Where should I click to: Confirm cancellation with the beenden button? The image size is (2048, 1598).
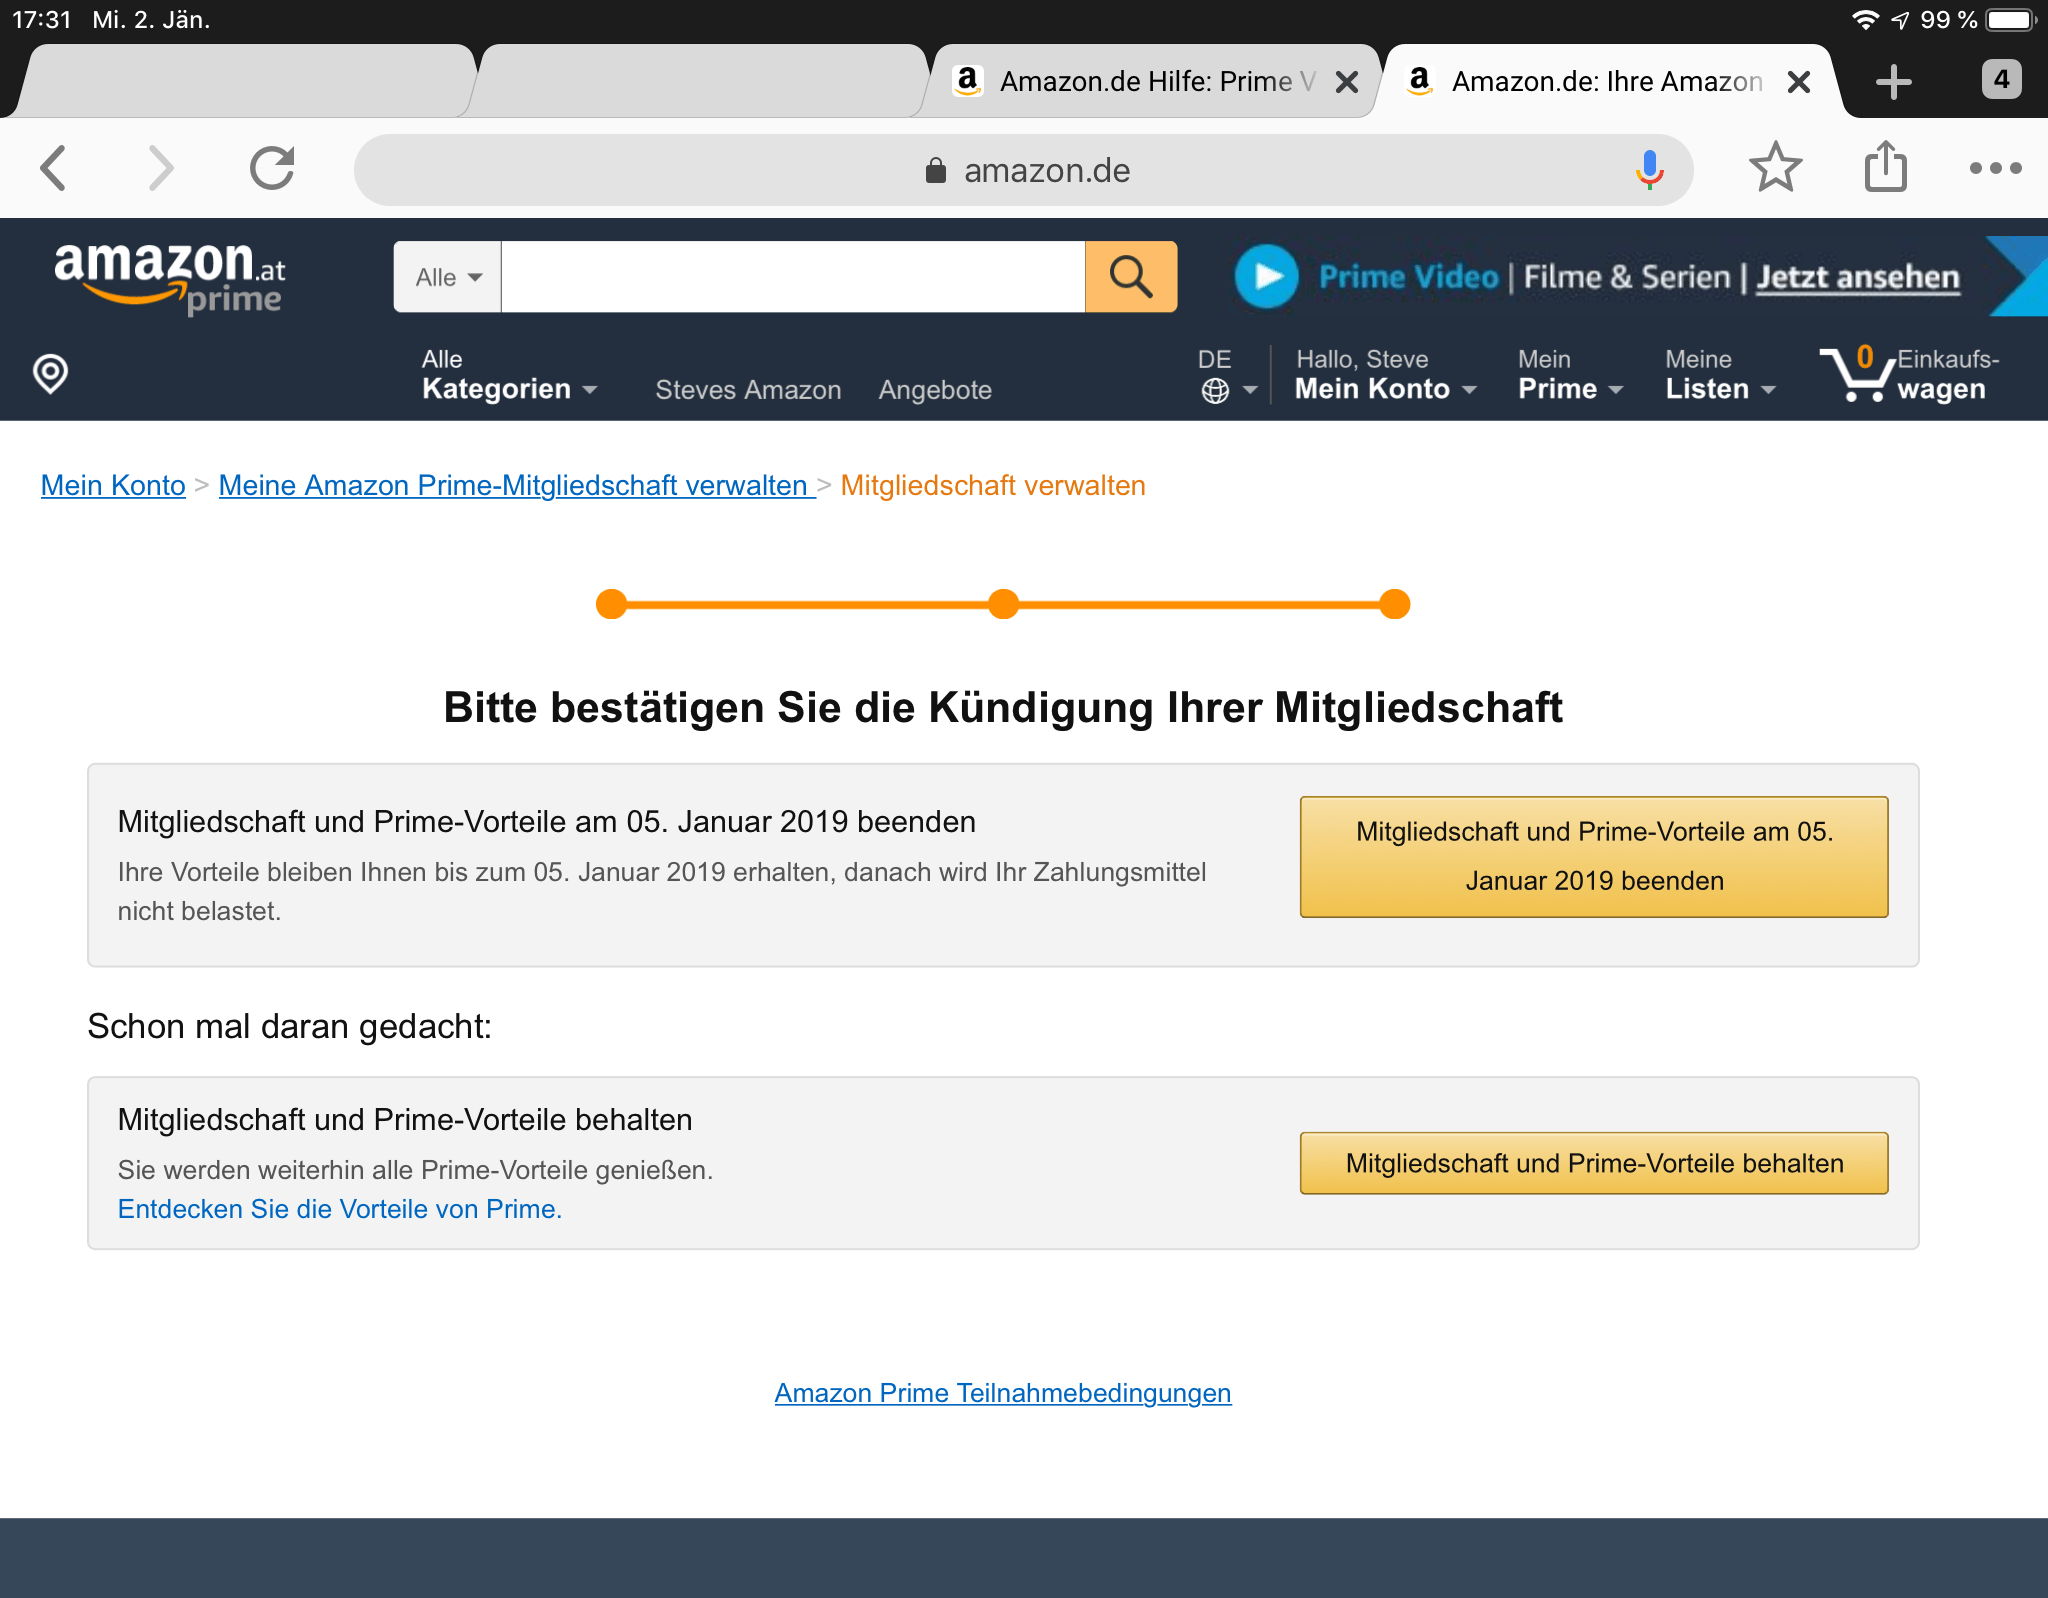(1592, 857)
